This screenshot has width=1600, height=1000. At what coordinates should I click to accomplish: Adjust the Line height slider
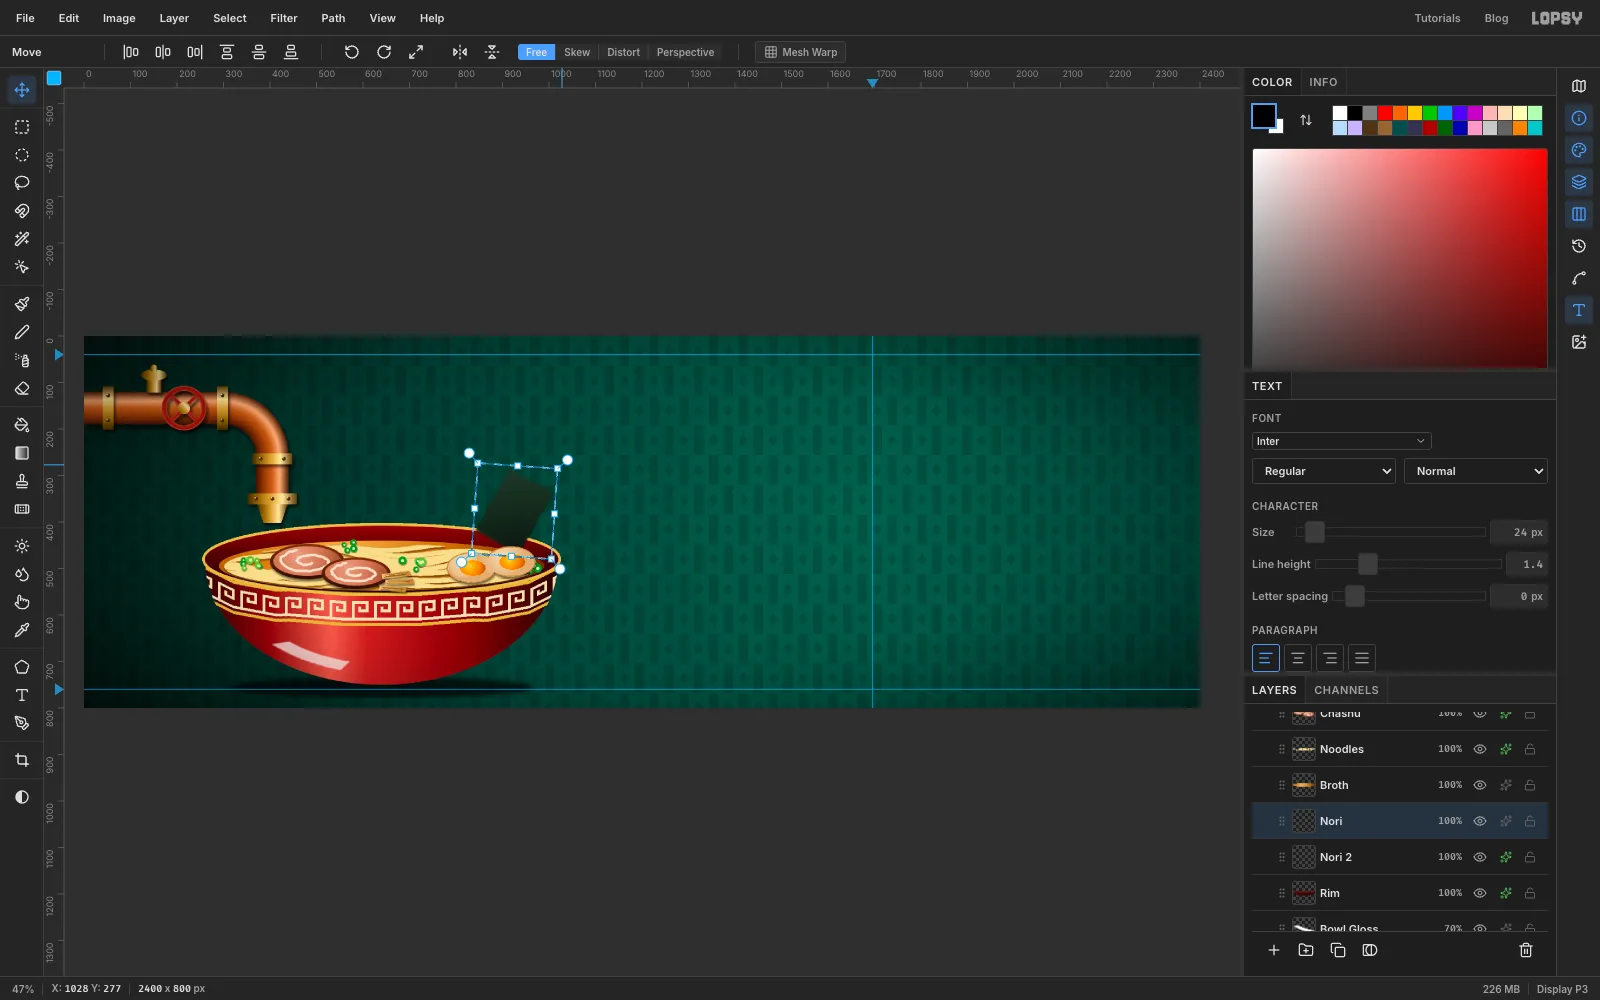(1408, 564)
